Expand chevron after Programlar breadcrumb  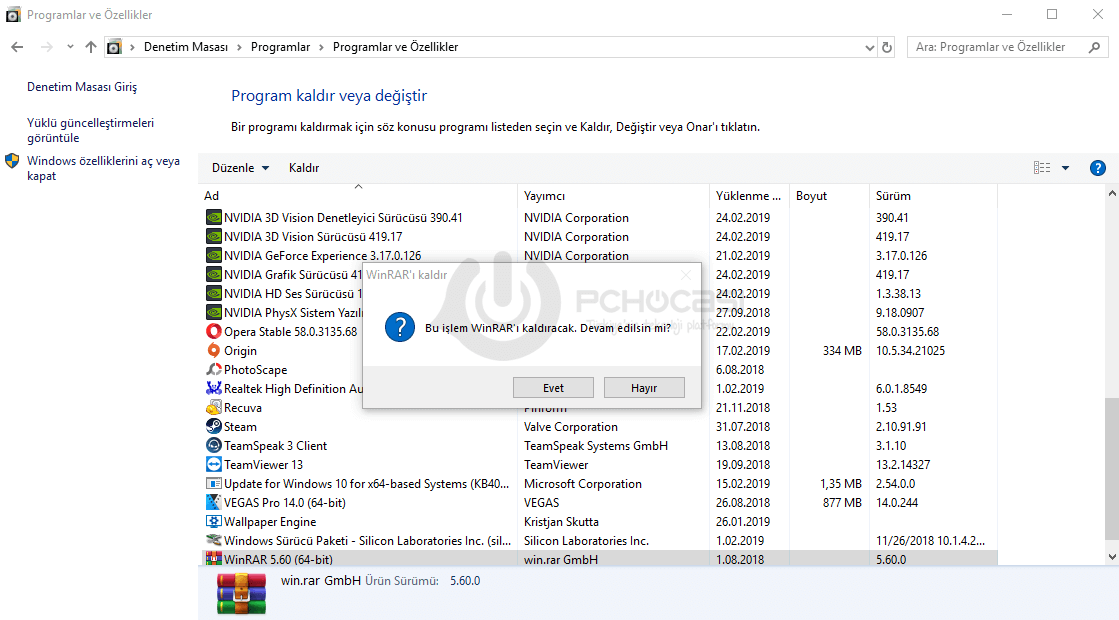coord(321,47)
